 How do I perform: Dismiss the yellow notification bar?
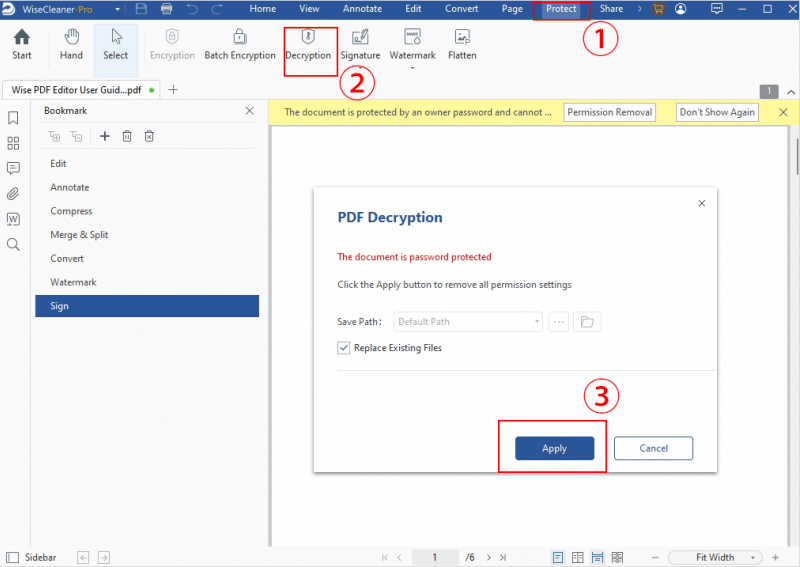pyautogui.click(x=784, y=112)
